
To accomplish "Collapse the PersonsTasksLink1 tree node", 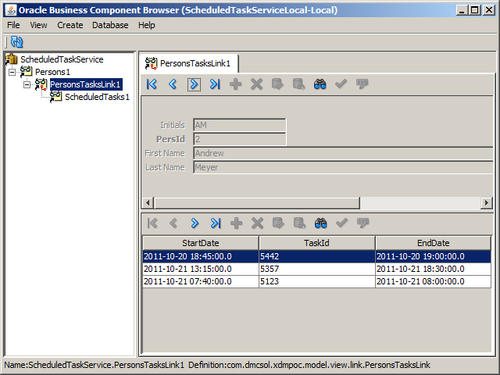I will [27, 85].
